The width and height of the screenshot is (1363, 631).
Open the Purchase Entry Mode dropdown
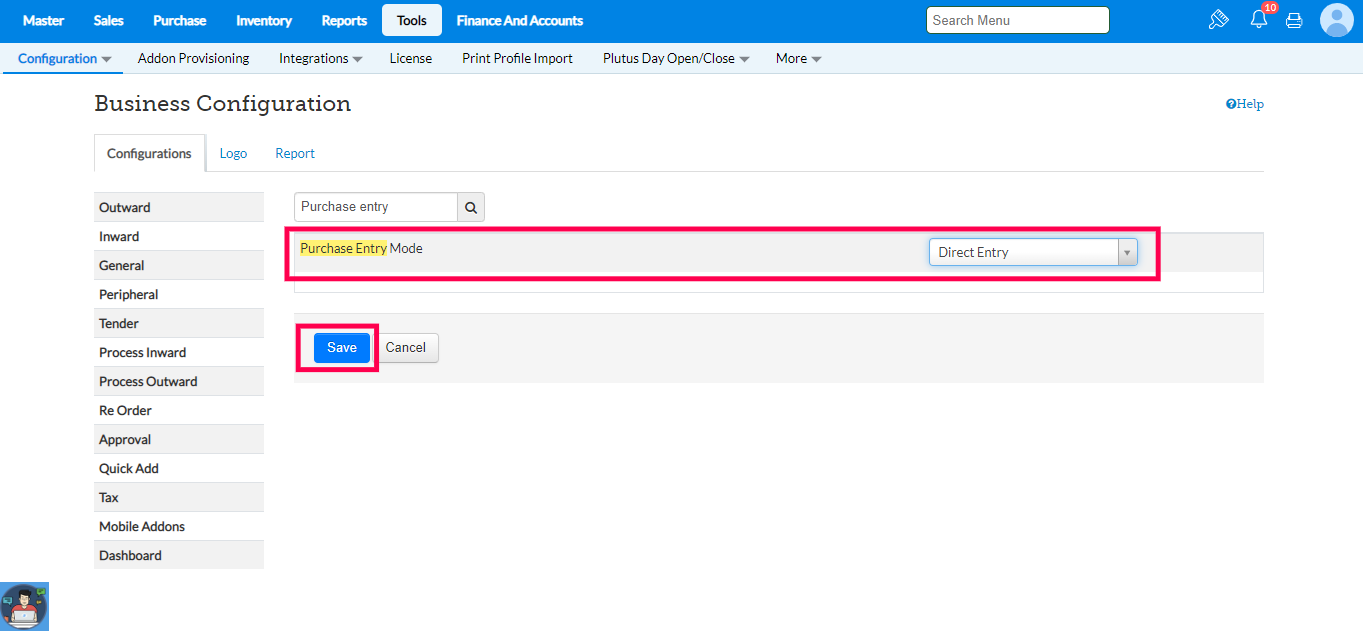(x=1033, y=252)
